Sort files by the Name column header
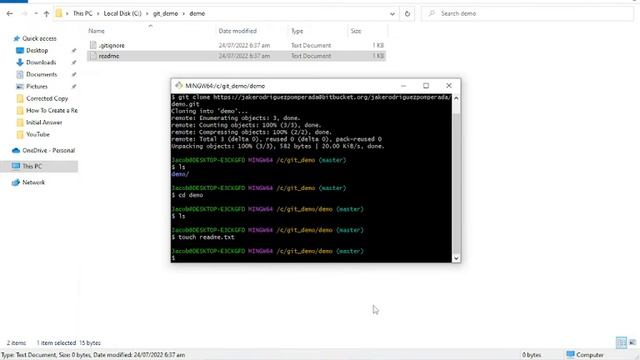 97,31
